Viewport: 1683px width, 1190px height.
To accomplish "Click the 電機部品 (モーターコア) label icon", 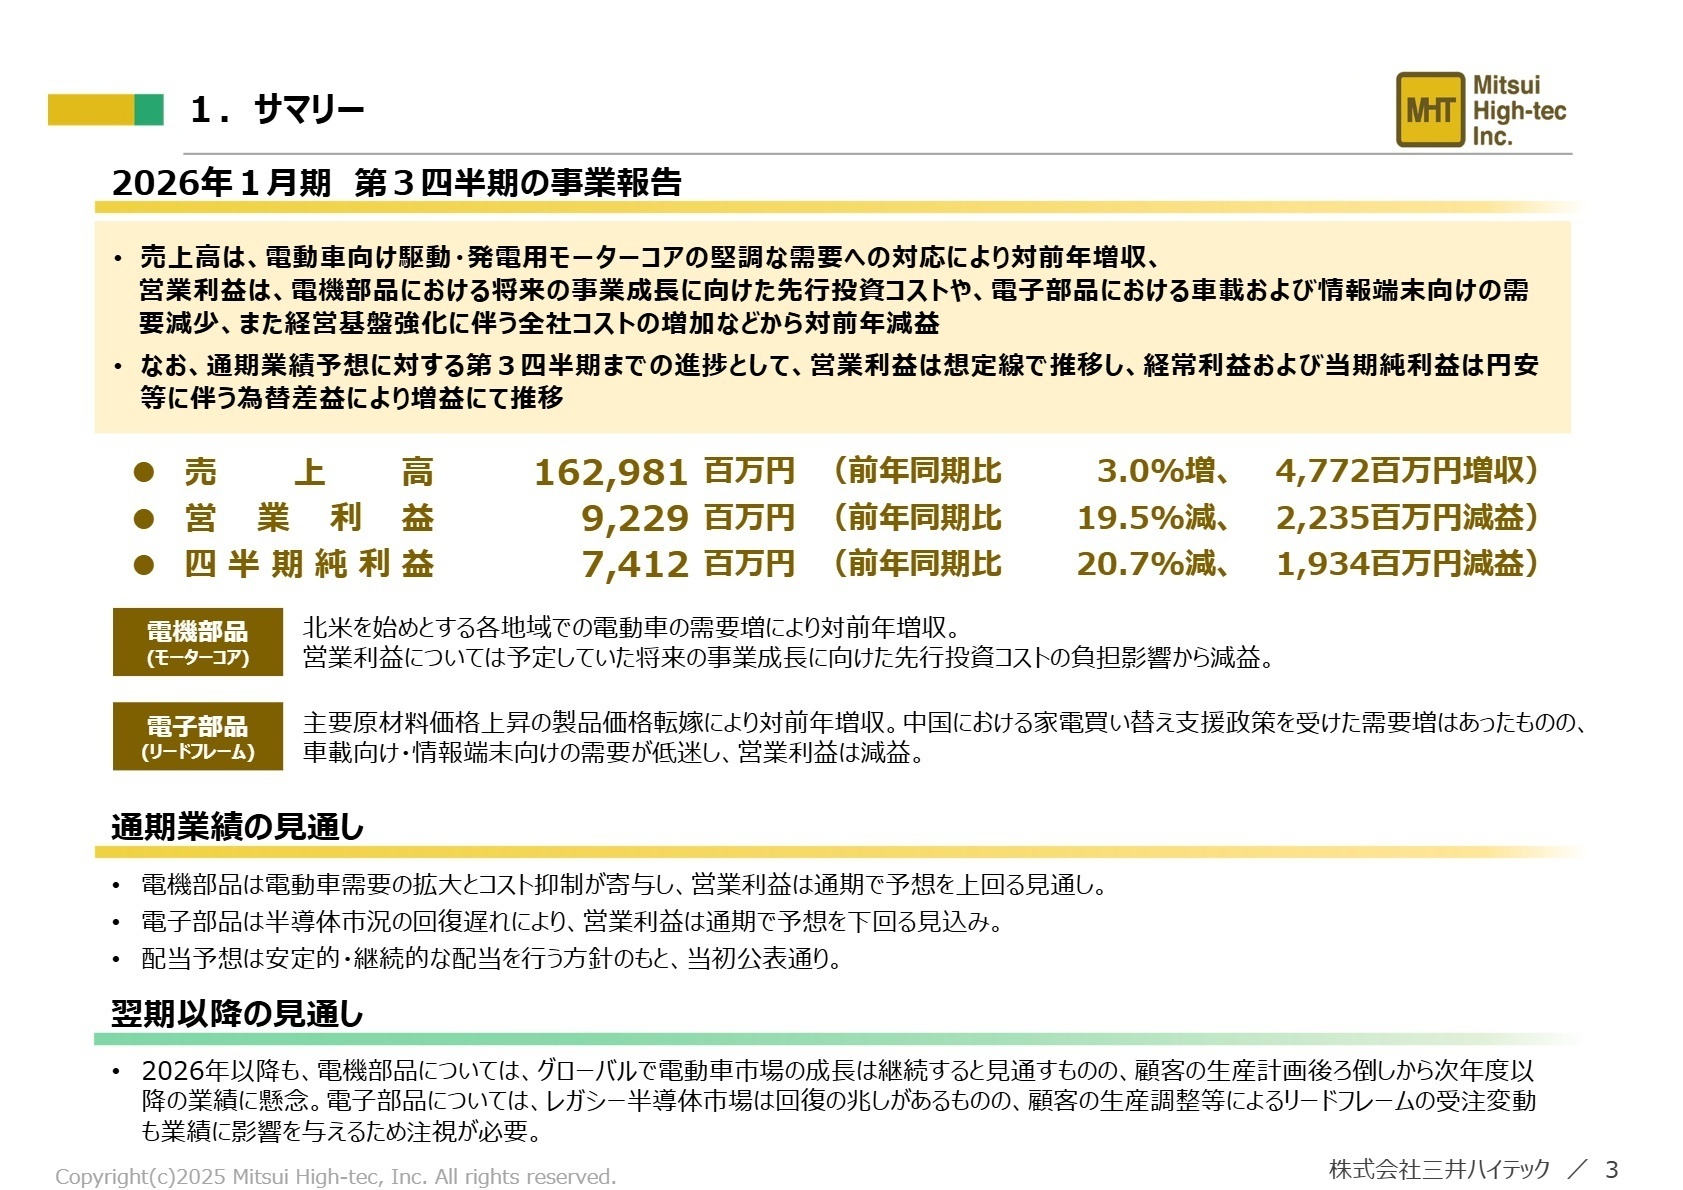I will 197,640.
